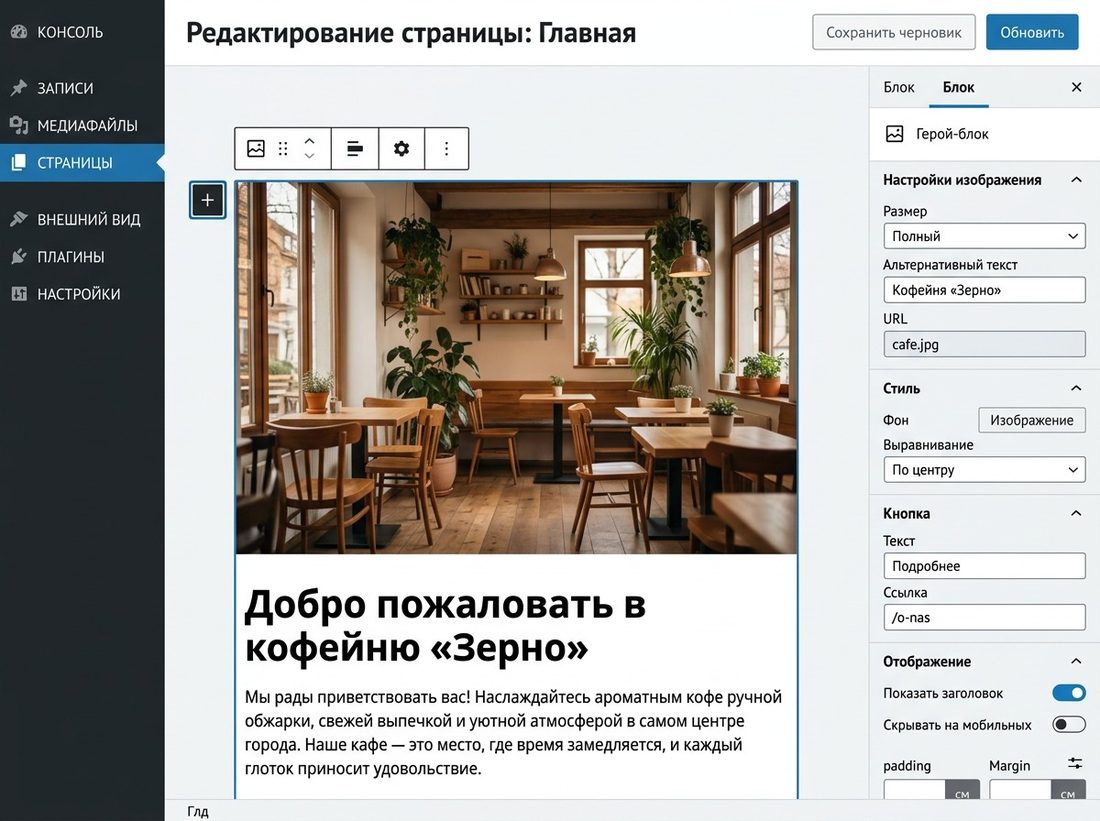Edit the button Текст field Подробнее
The height and width of the screenshot is (821, 1100).
[984, 566]
